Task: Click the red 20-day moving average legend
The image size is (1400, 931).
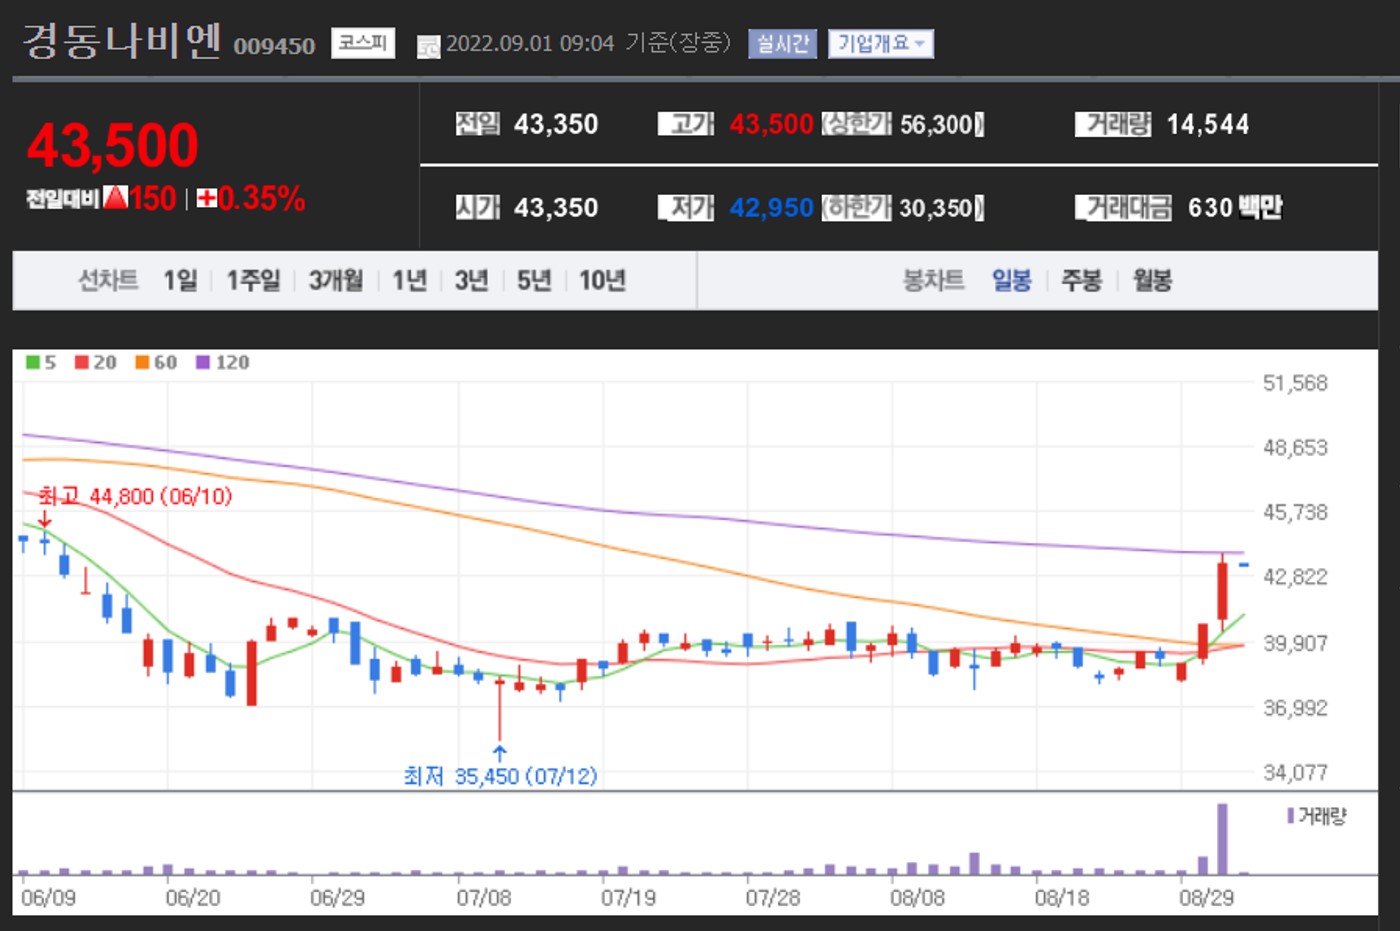Action: tap(96, 362)
